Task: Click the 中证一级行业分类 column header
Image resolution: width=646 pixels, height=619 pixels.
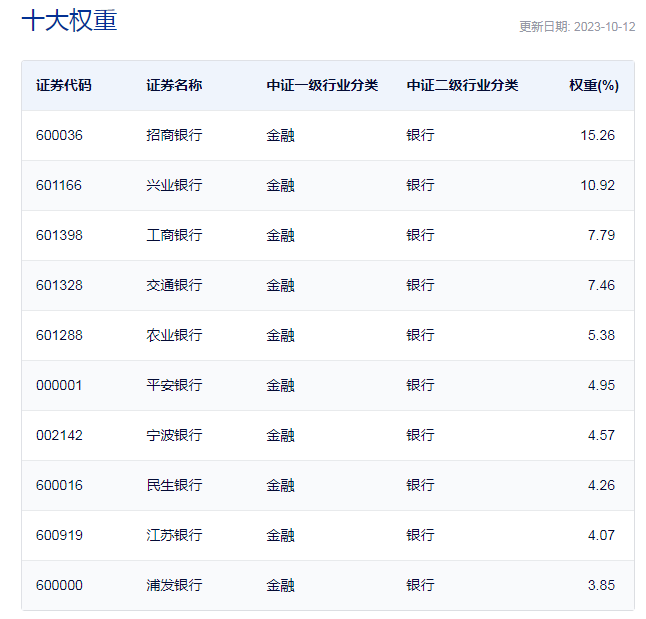Action: point(322,85)
